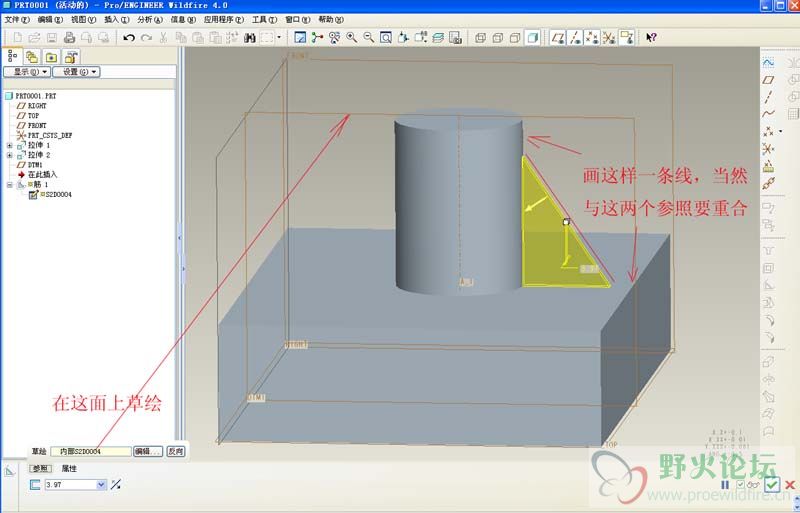Click the orient mode icon
Viewport: 800px width, 513px height.
coord(335,37)
